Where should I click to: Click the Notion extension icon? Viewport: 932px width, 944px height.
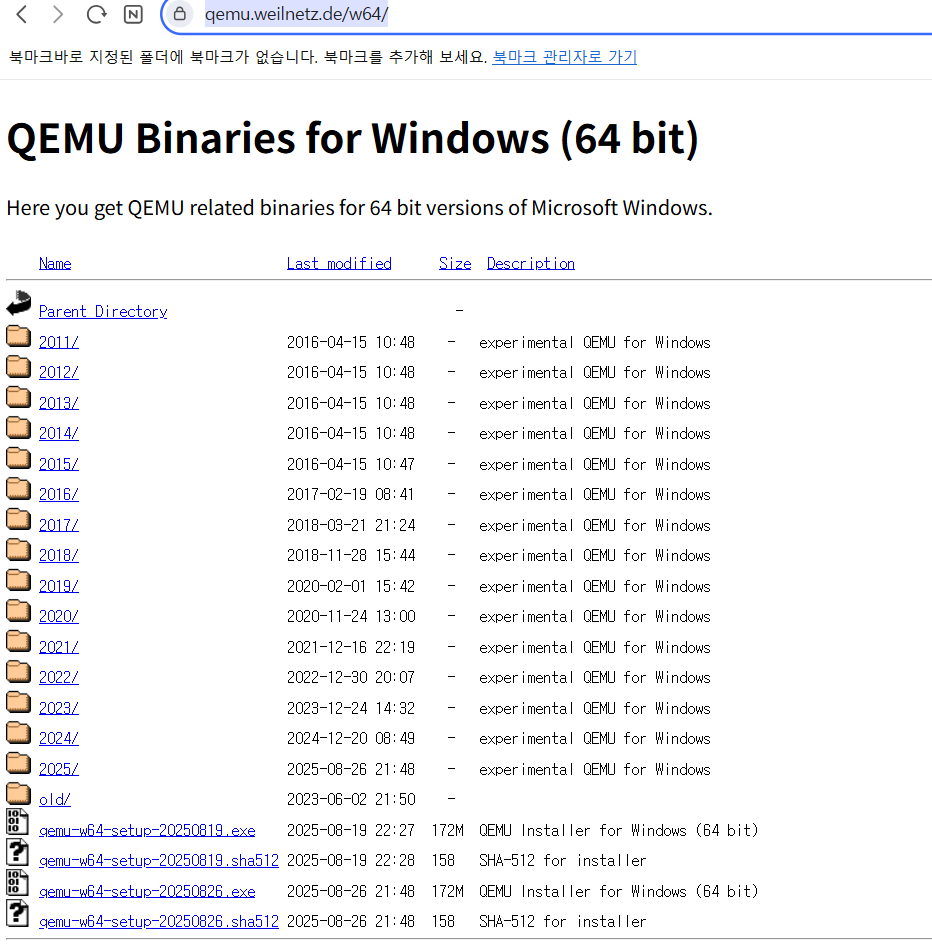(x=133, y=14)
